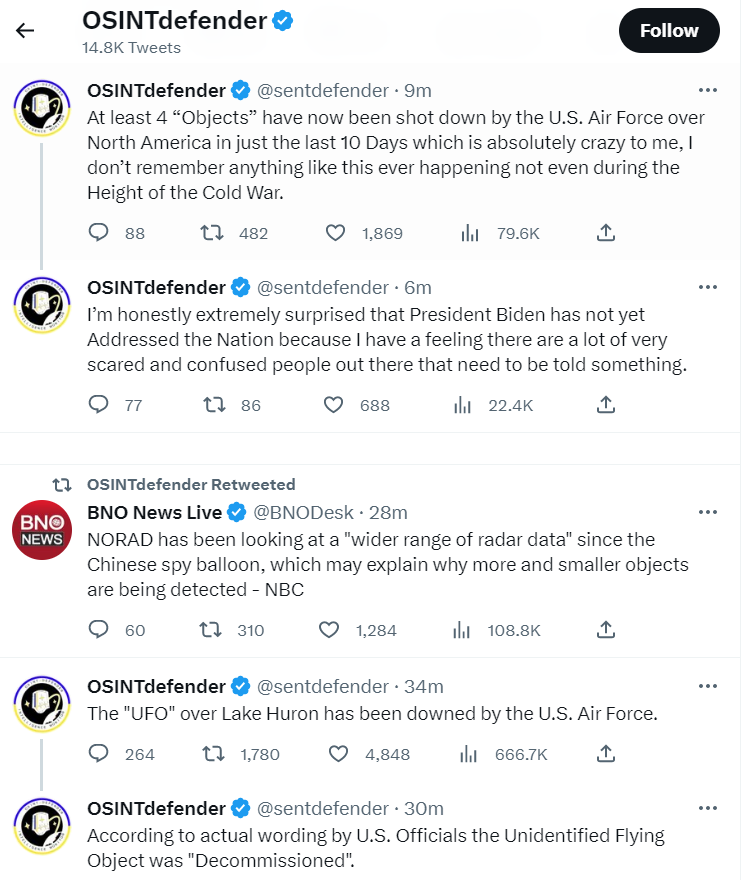
Task: Open more options for the 6m tweet
Action: 708,287
